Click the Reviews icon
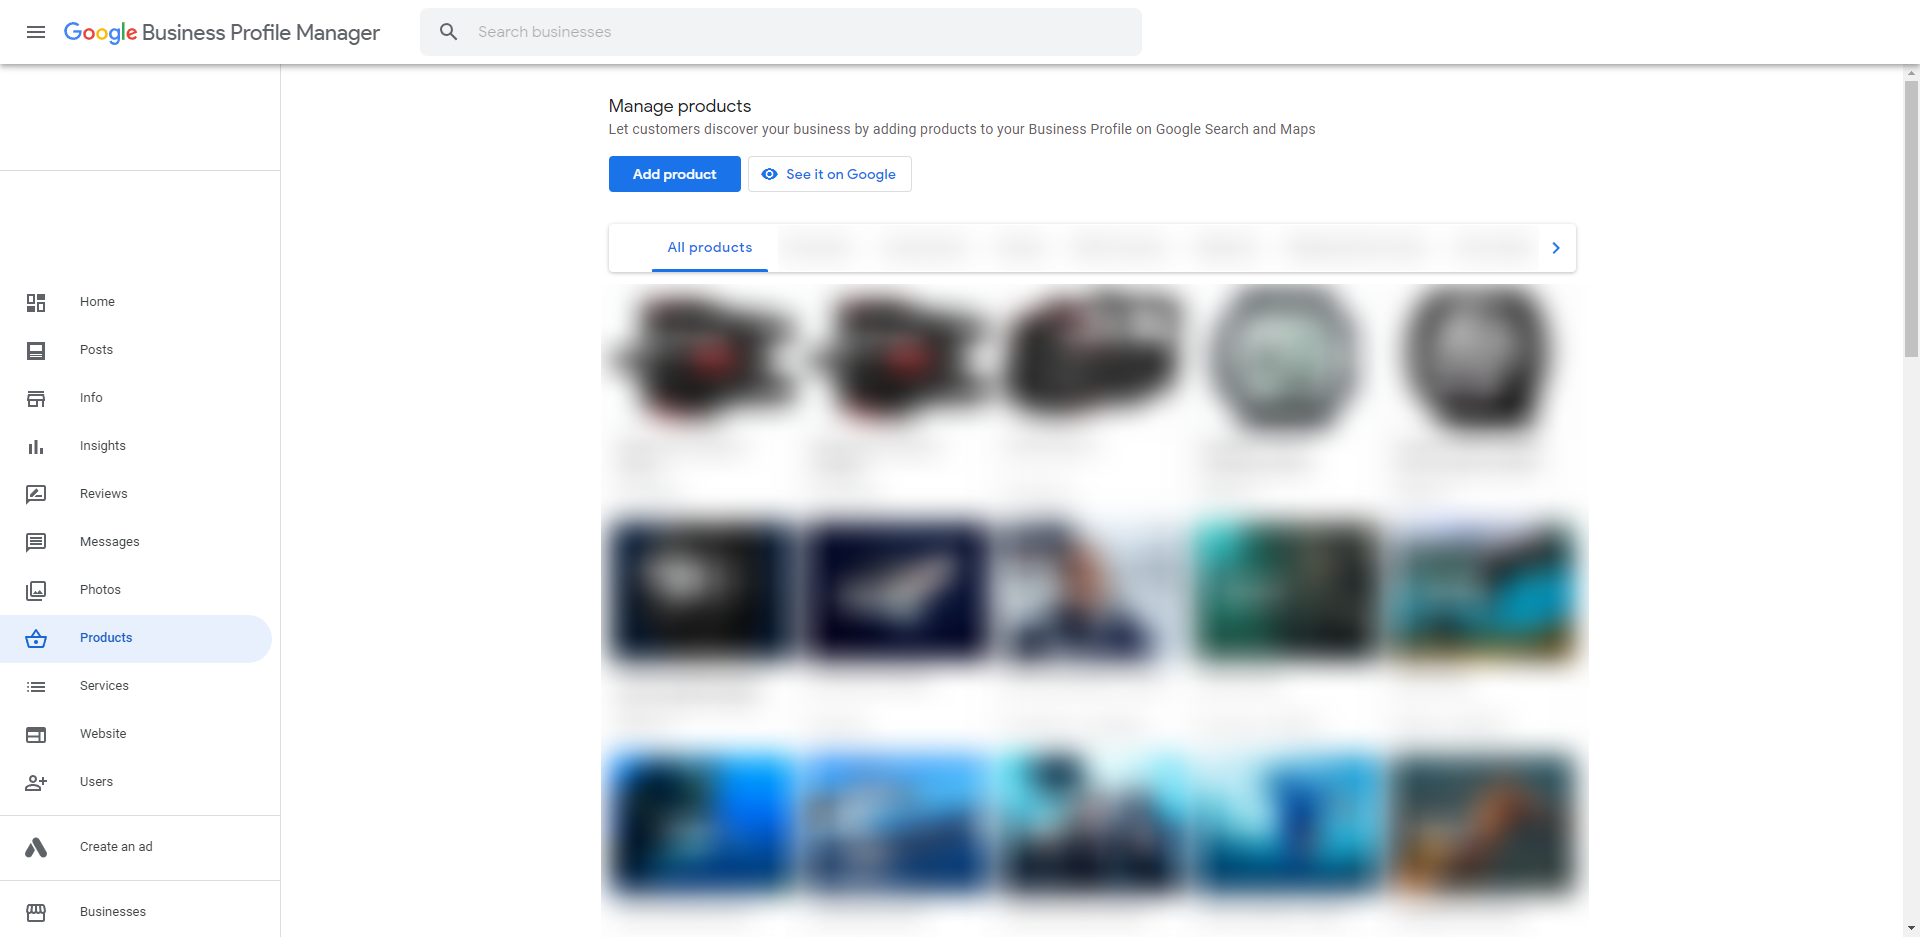Viewport: 1920px width, 937px height. point(36,494)
